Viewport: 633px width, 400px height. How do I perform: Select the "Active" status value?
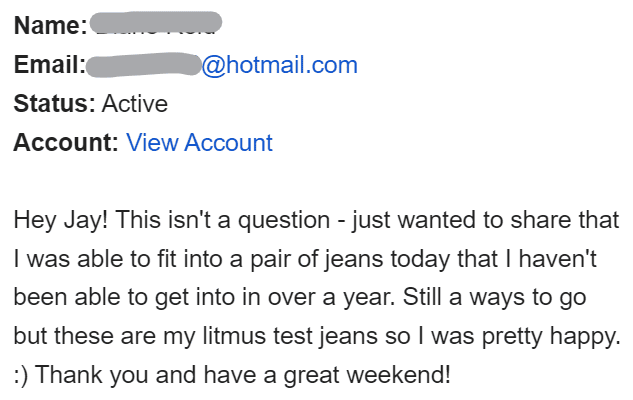point(135,104)
